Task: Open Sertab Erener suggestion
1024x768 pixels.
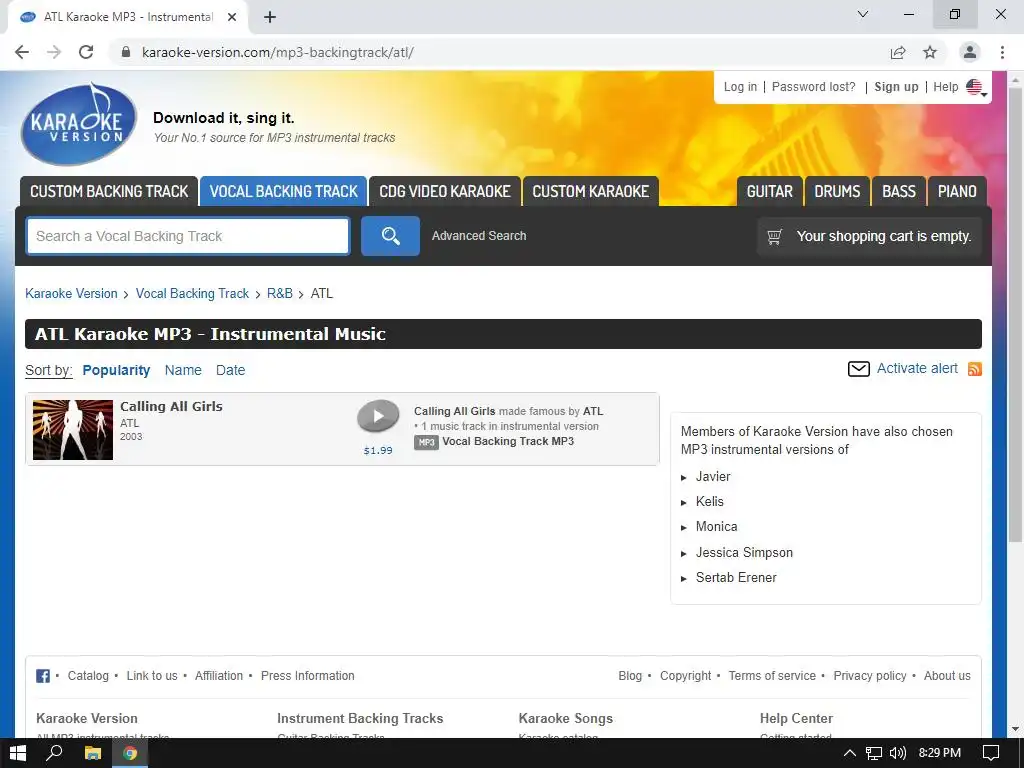Action: pos(736,577)
